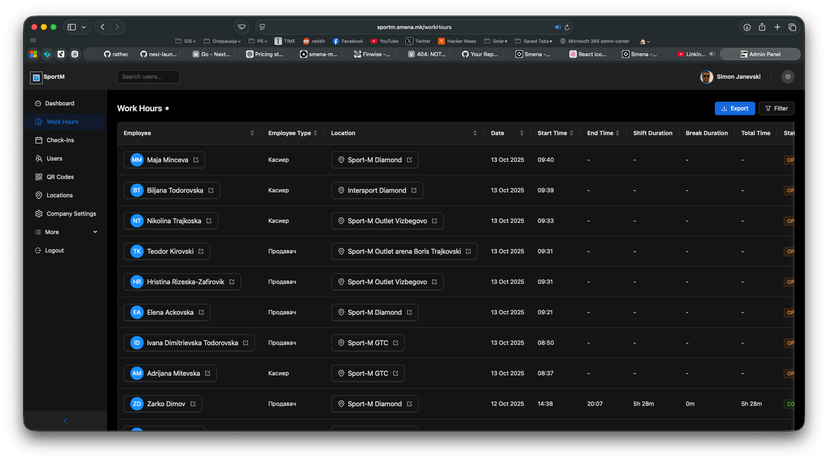
Task: Open external link for Intersport Diamond location
Action: [x=415, y=190]
